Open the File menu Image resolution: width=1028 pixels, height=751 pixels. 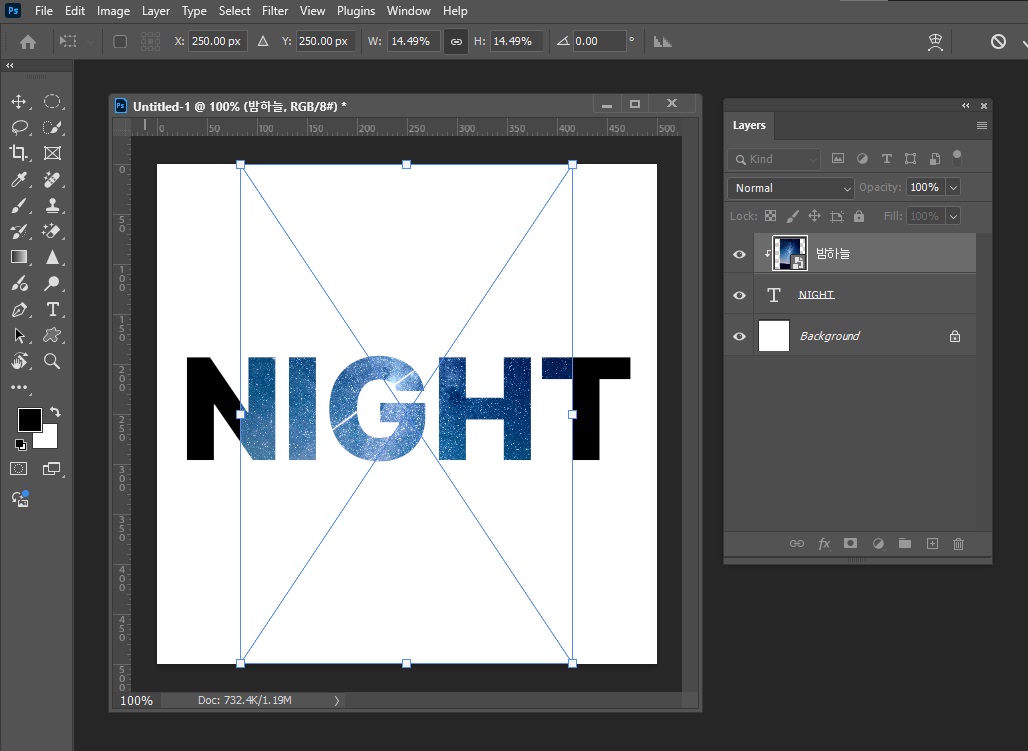(x=44, y=11)
